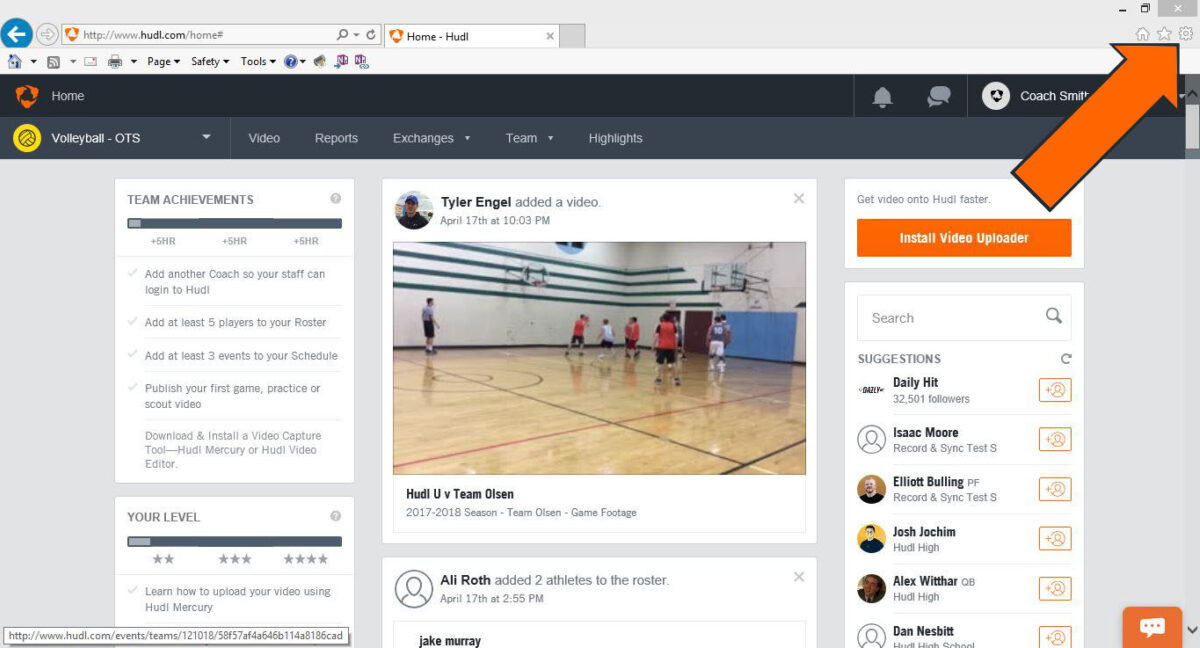The height and width of the screenshot is (648, 1200).
Task: Open Your Level help question mark
Action: [x=336, y=516]
